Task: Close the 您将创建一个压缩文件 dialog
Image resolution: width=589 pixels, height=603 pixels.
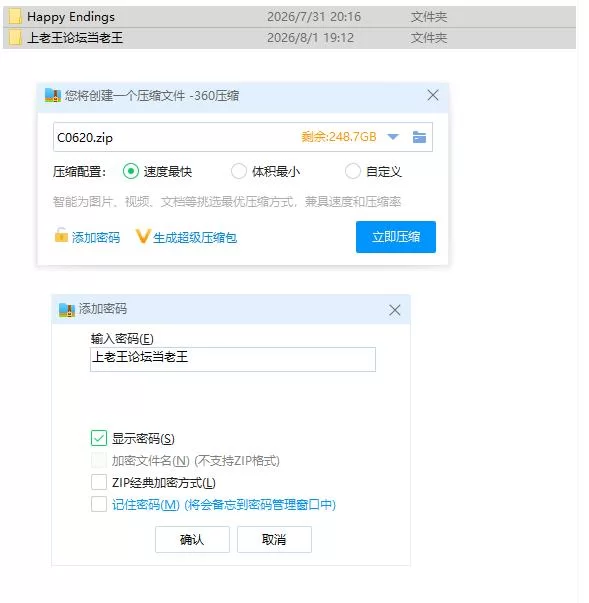Action: coord(433,95)
